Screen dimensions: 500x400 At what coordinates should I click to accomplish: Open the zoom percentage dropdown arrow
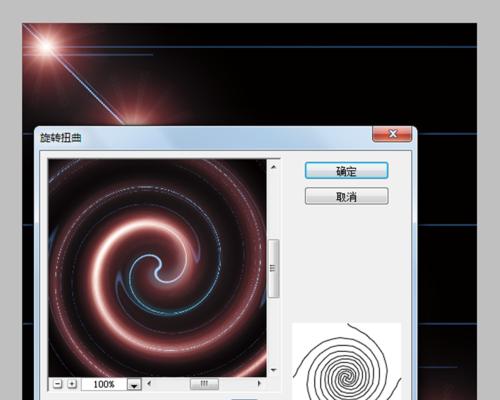[x=134, y=385]
